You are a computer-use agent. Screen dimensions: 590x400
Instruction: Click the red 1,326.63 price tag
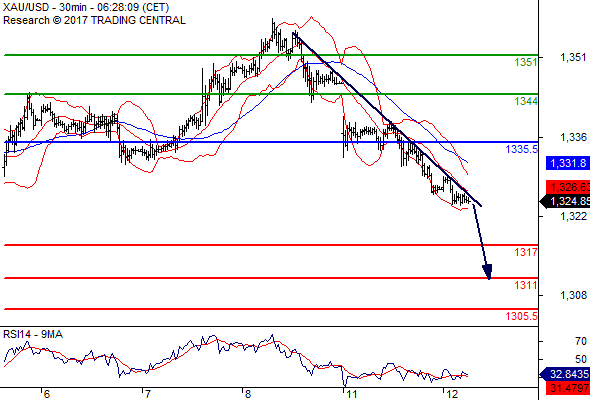pyautogui.click(x=568, y=187)
